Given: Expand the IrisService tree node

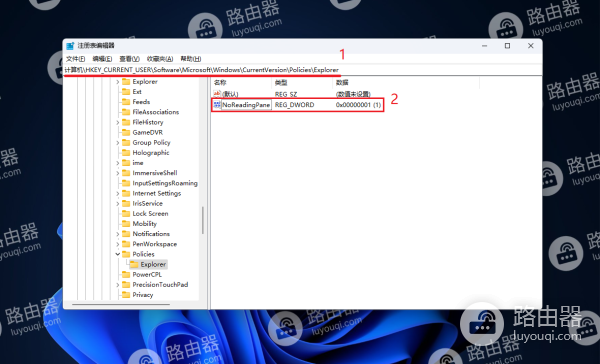Looking at the screenshot, I should pos(117,203).
